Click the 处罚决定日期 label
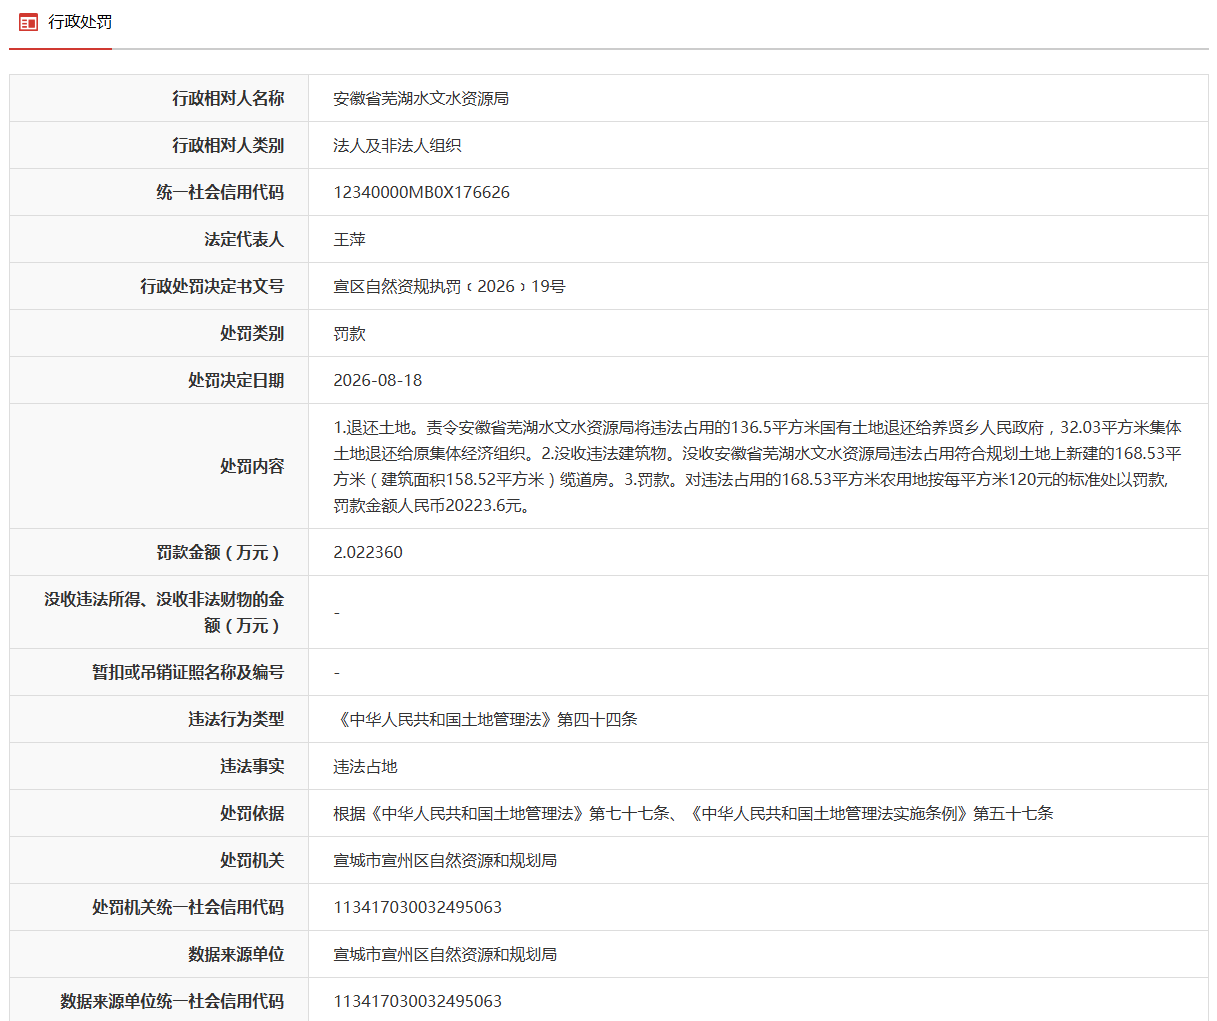 click(x=236, y=380)
